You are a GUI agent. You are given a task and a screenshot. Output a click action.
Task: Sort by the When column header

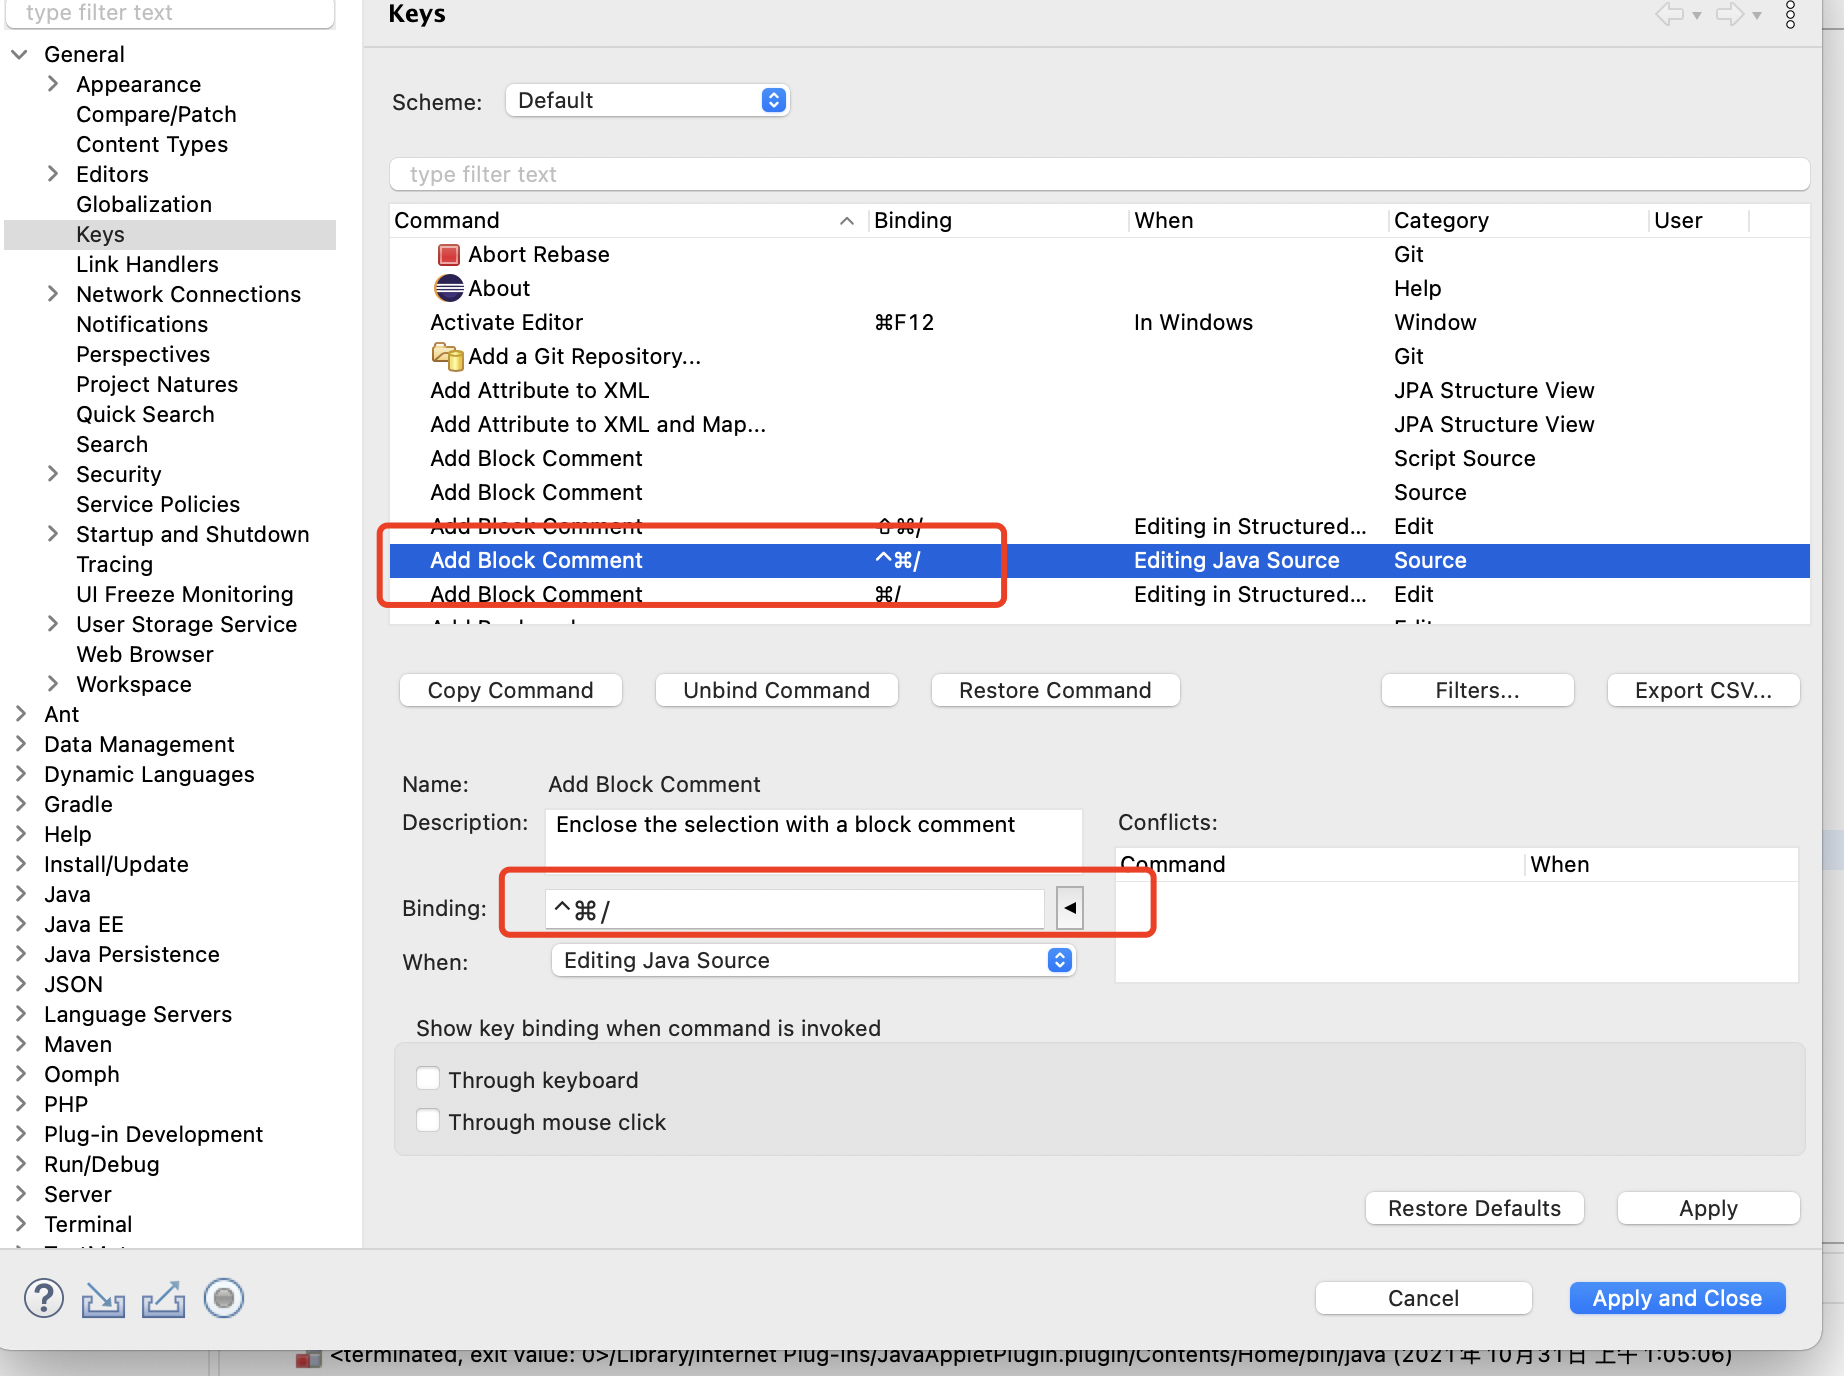[1259, 220]
